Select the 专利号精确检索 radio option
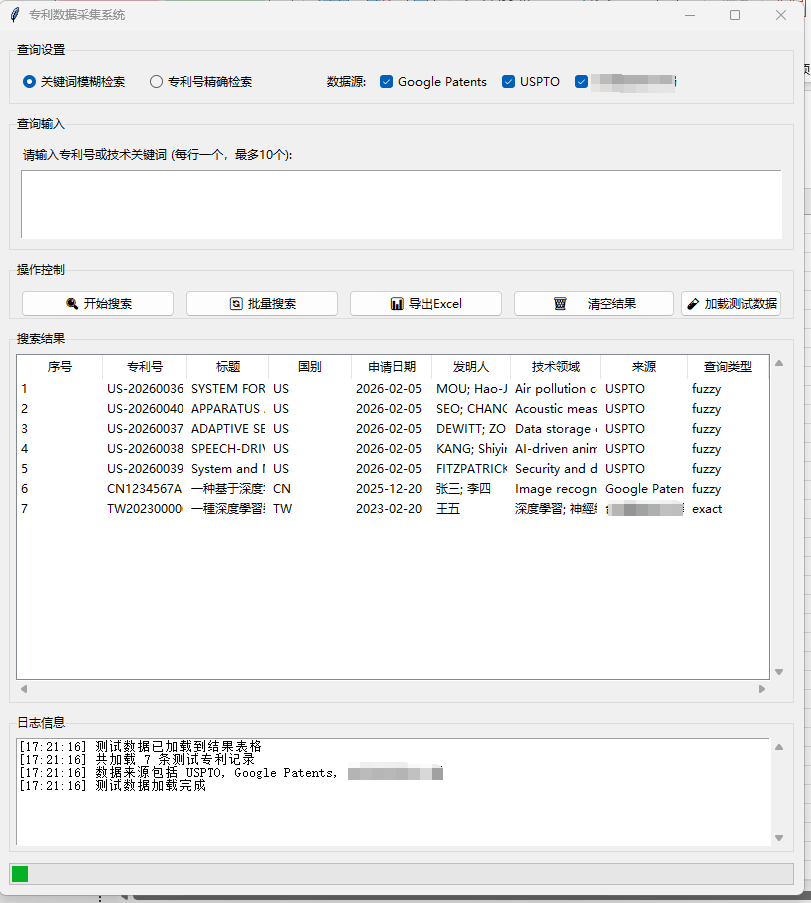 (155, 82)
